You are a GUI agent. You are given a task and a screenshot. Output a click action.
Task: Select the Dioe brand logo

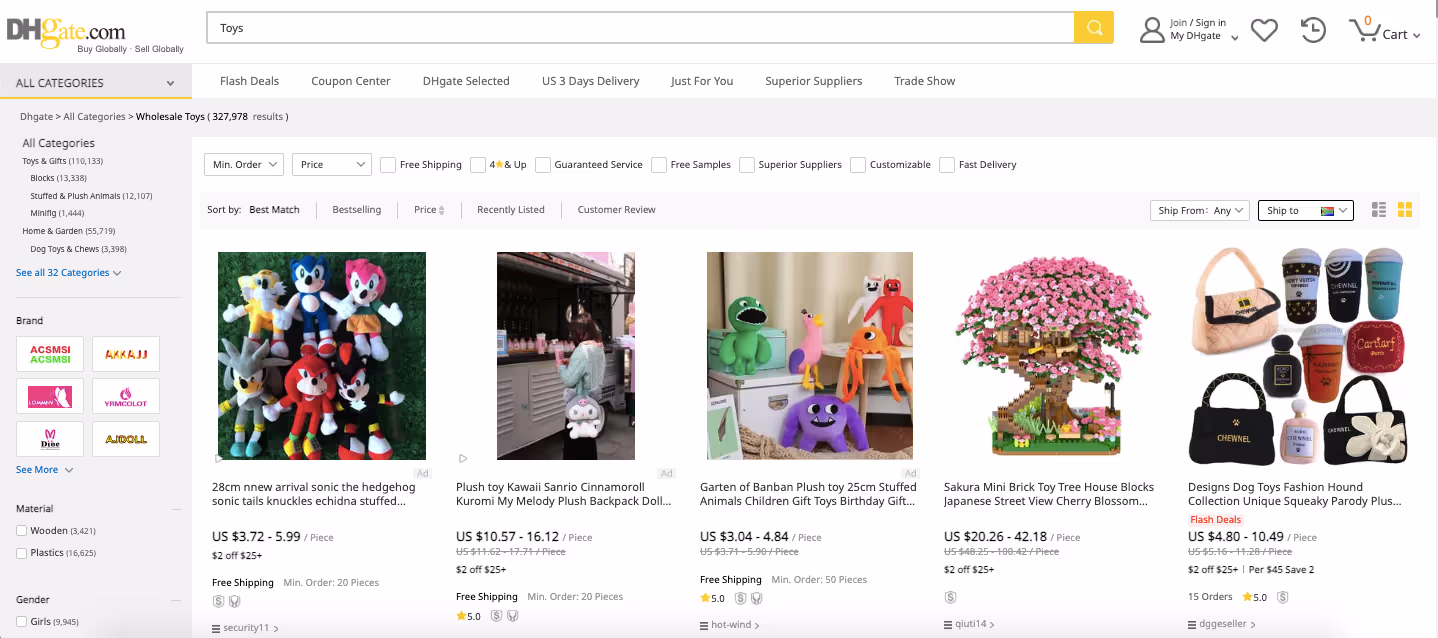[50, 439]
